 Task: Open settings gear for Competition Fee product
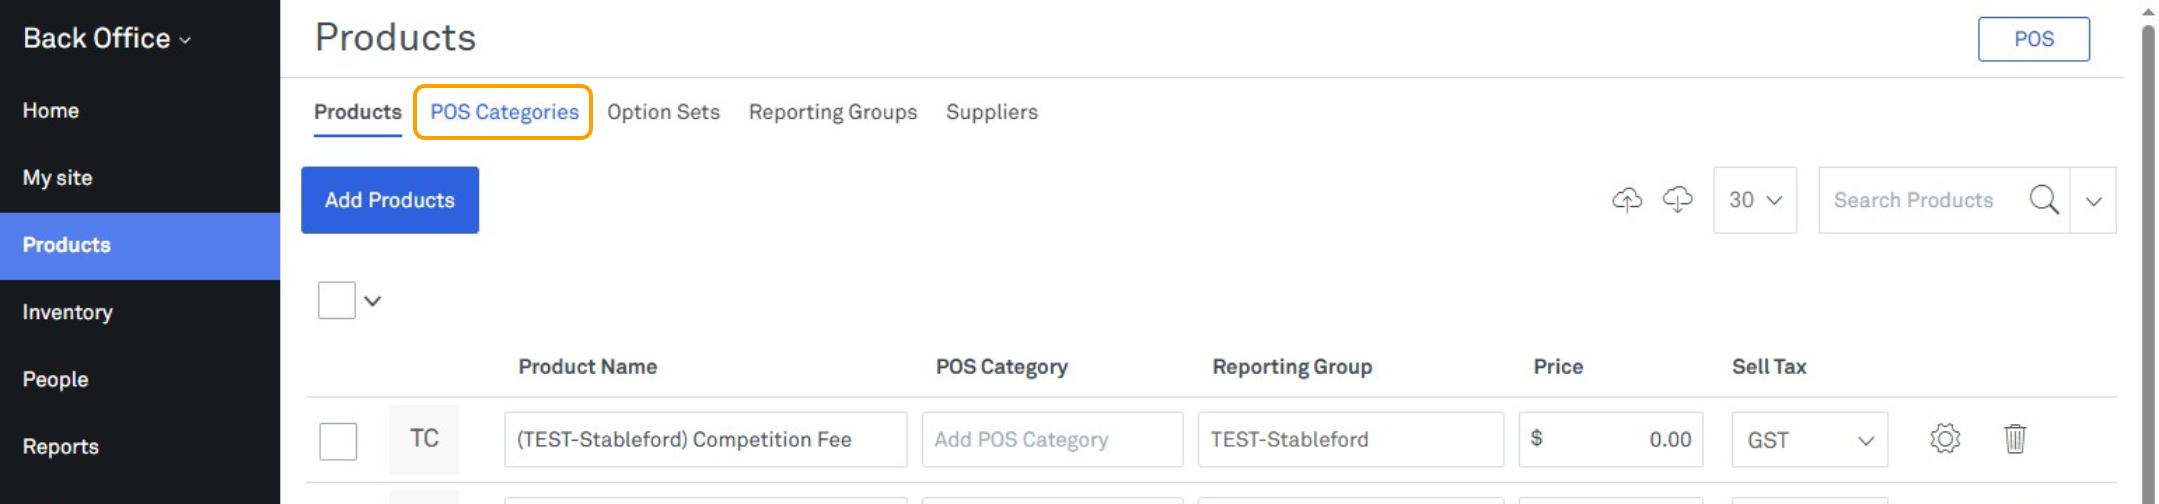click(1944, 439)
